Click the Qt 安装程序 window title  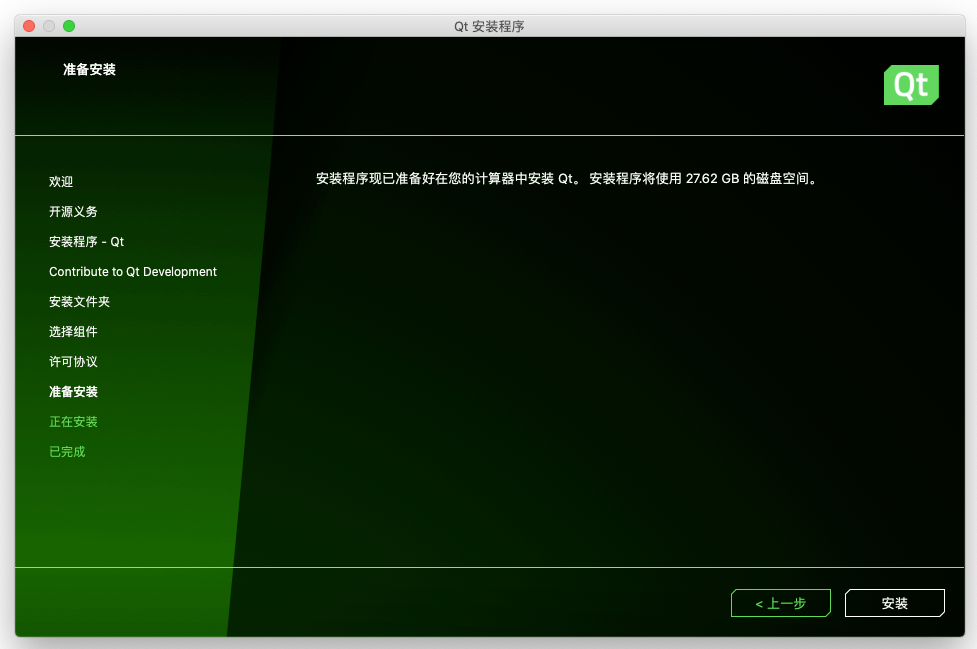489,26
